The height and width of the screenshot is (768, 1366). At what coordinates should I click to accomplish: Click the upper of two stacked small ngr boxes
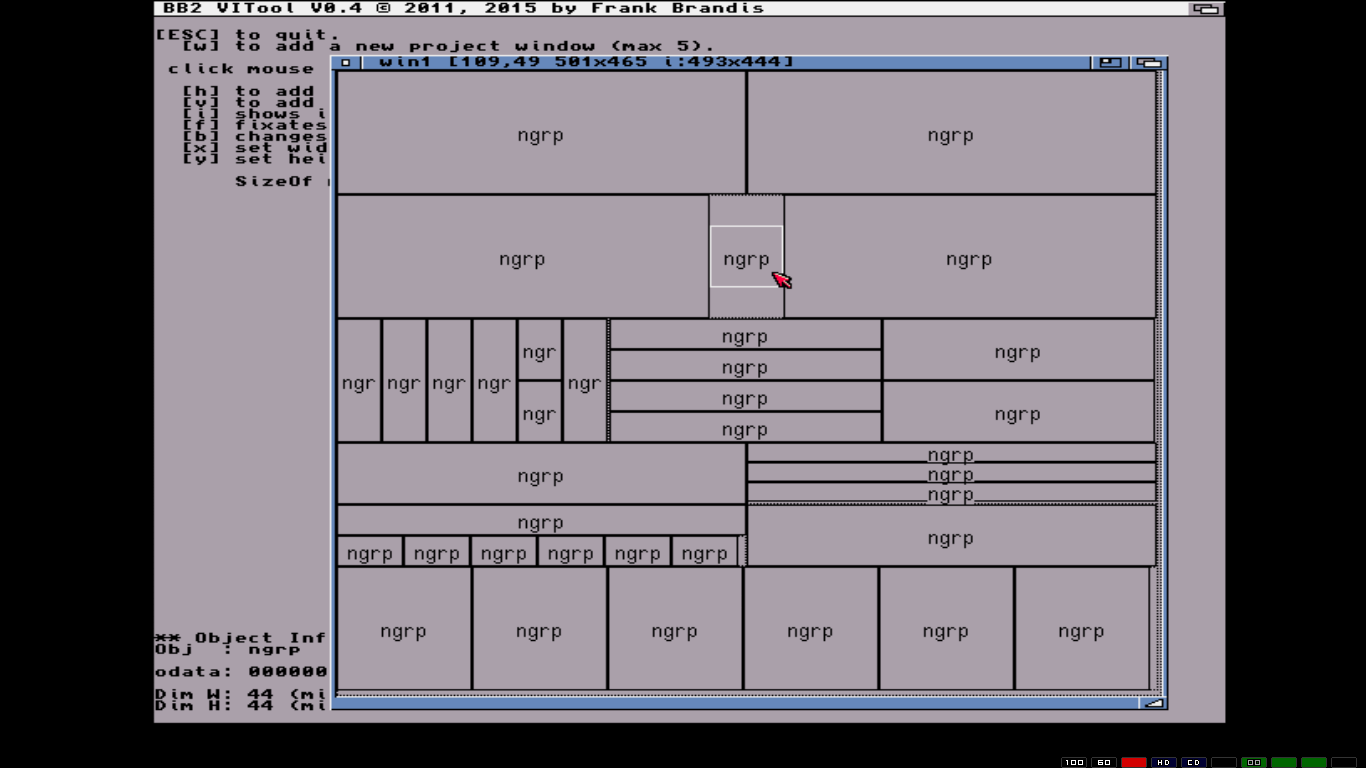[x=539, y=350]
